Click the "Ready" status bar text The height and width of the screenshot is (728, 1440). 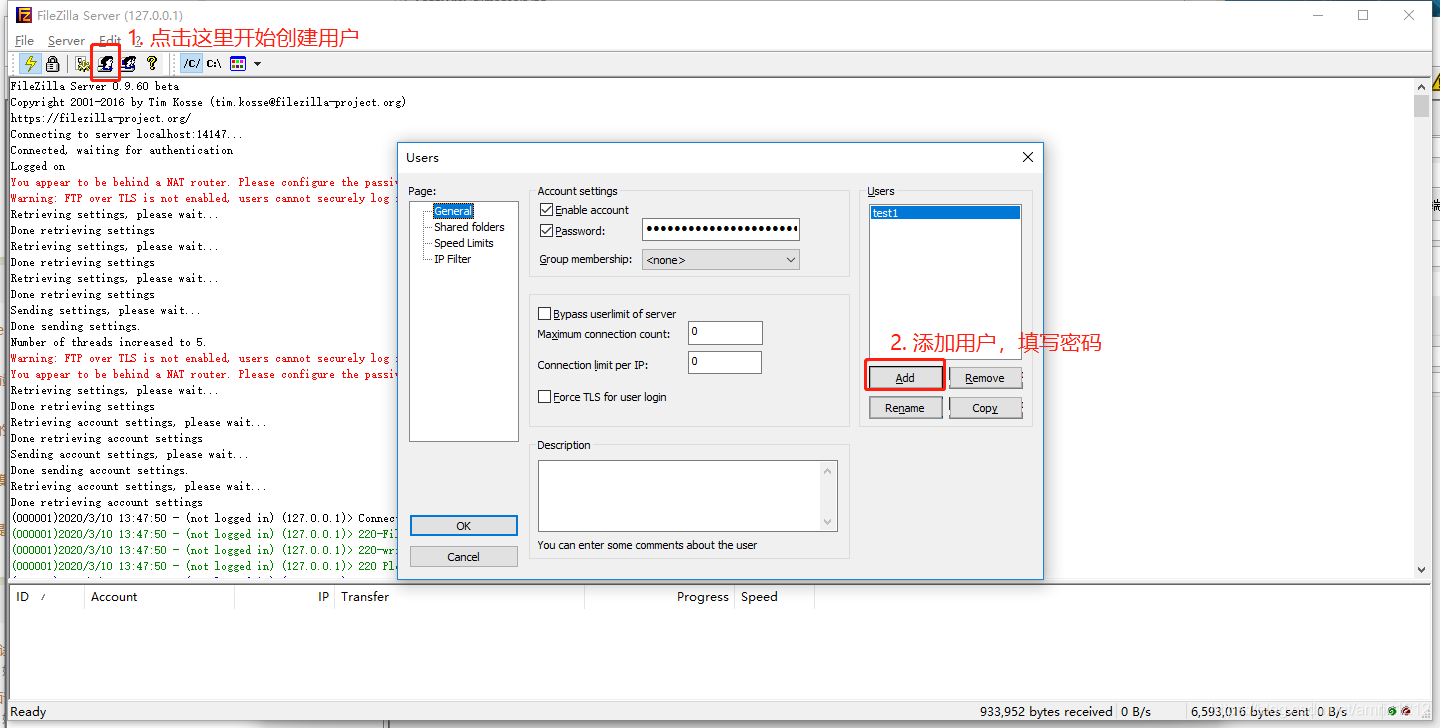click(x=28, y=712)
